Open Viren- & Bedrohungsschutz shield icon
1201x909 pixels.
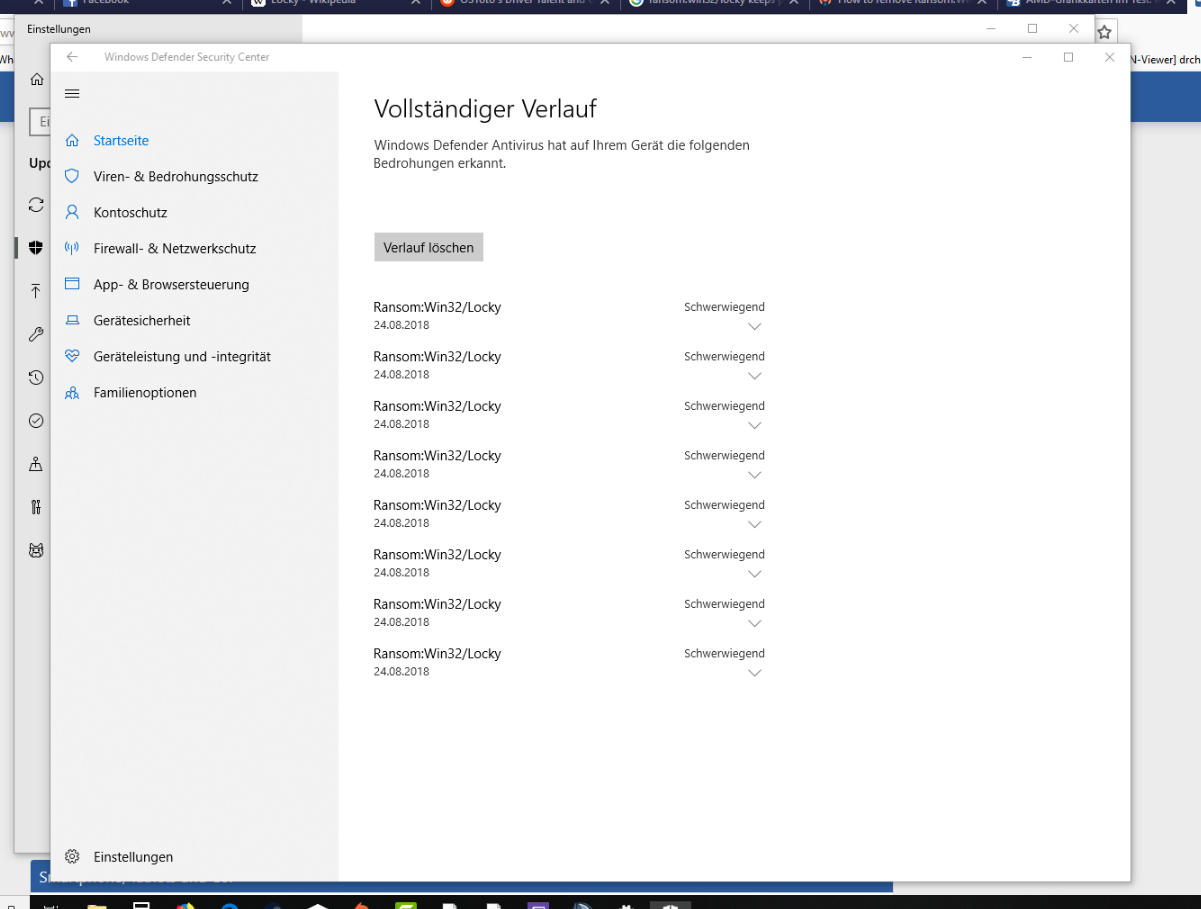[72, 176]
